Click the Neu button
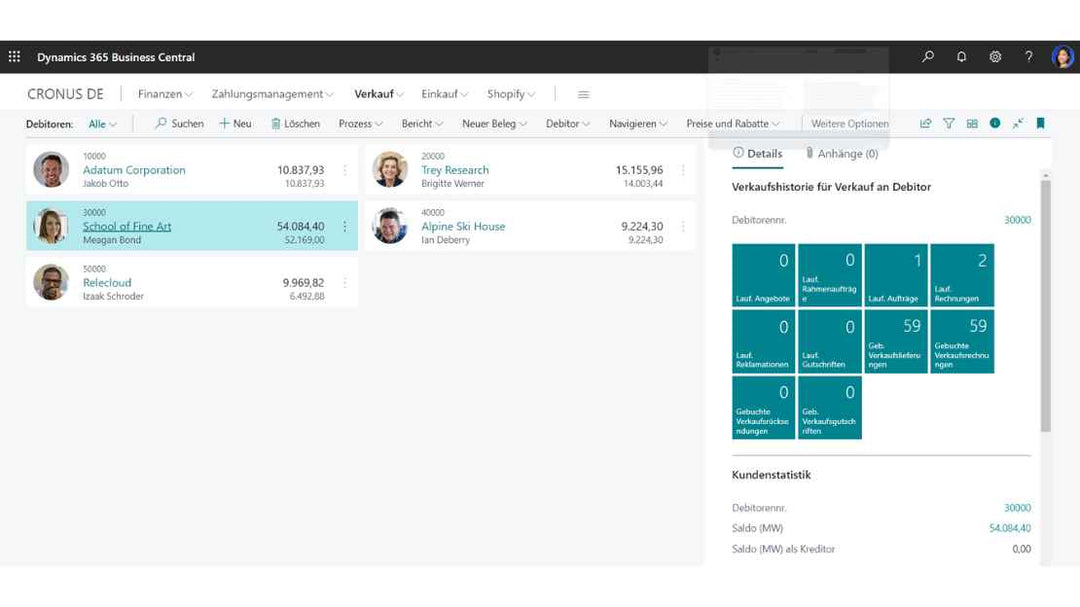Screen dimensions: 1080x607 point(236,124)
